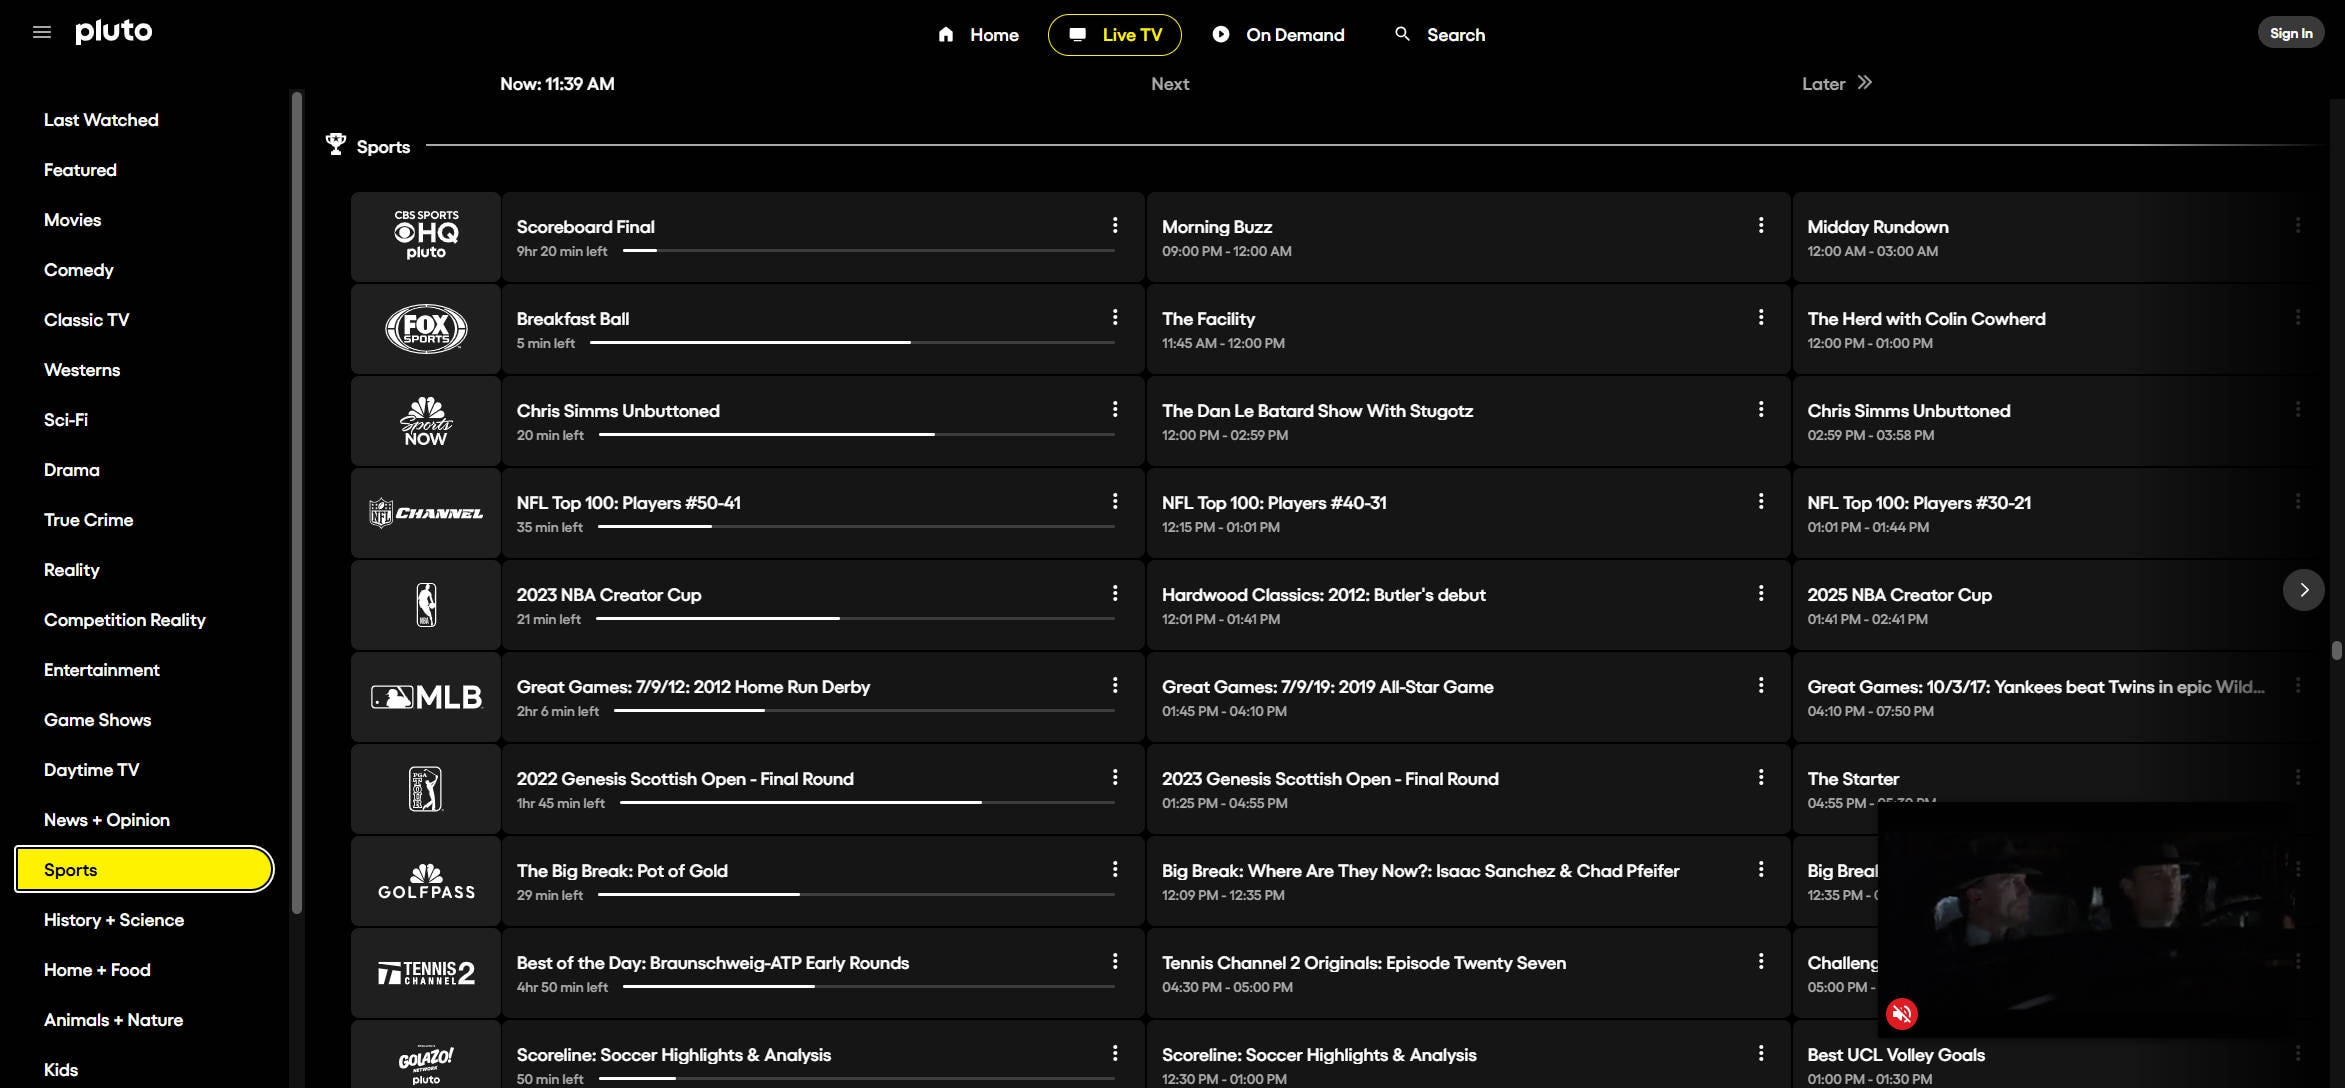The width and height of the screenshot is (2345, 1088).
Task: Click the page scrollbar thumb at right edge
Action: [2337, 651]
